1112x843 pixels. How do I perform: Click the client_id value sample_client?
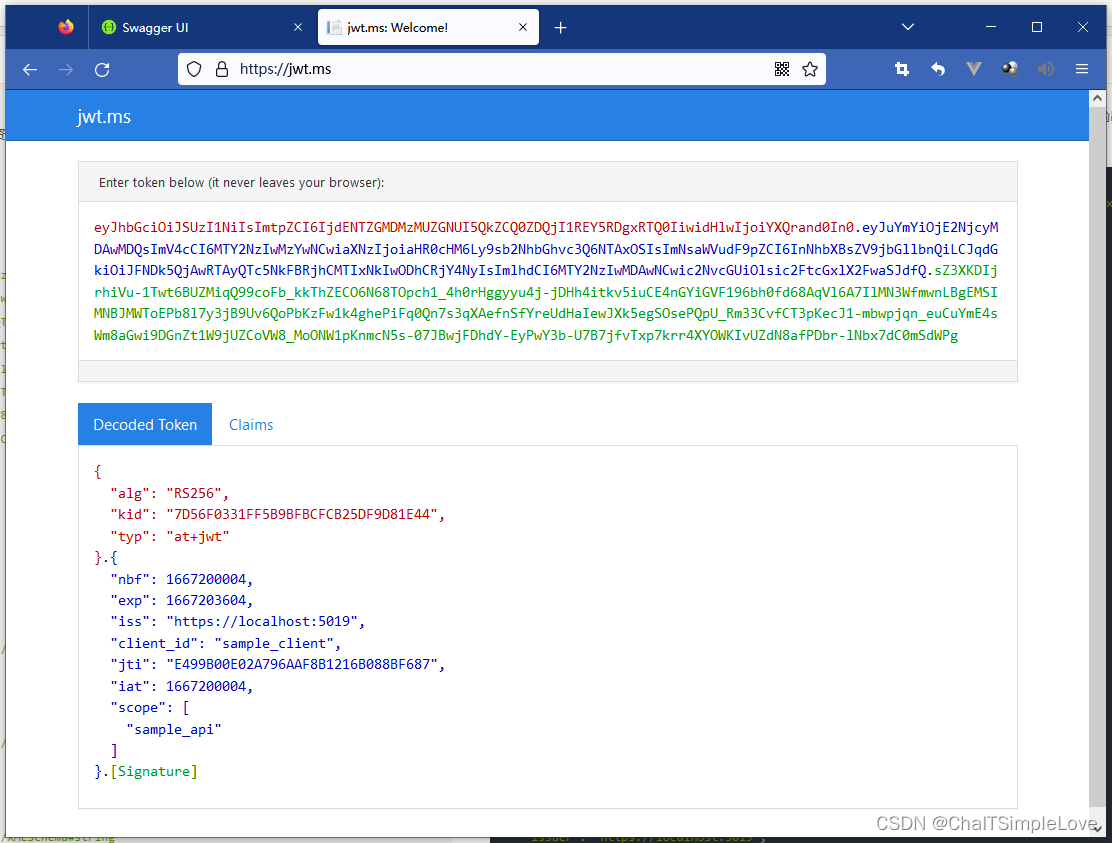pyautogui.click(x=274, y=644)
